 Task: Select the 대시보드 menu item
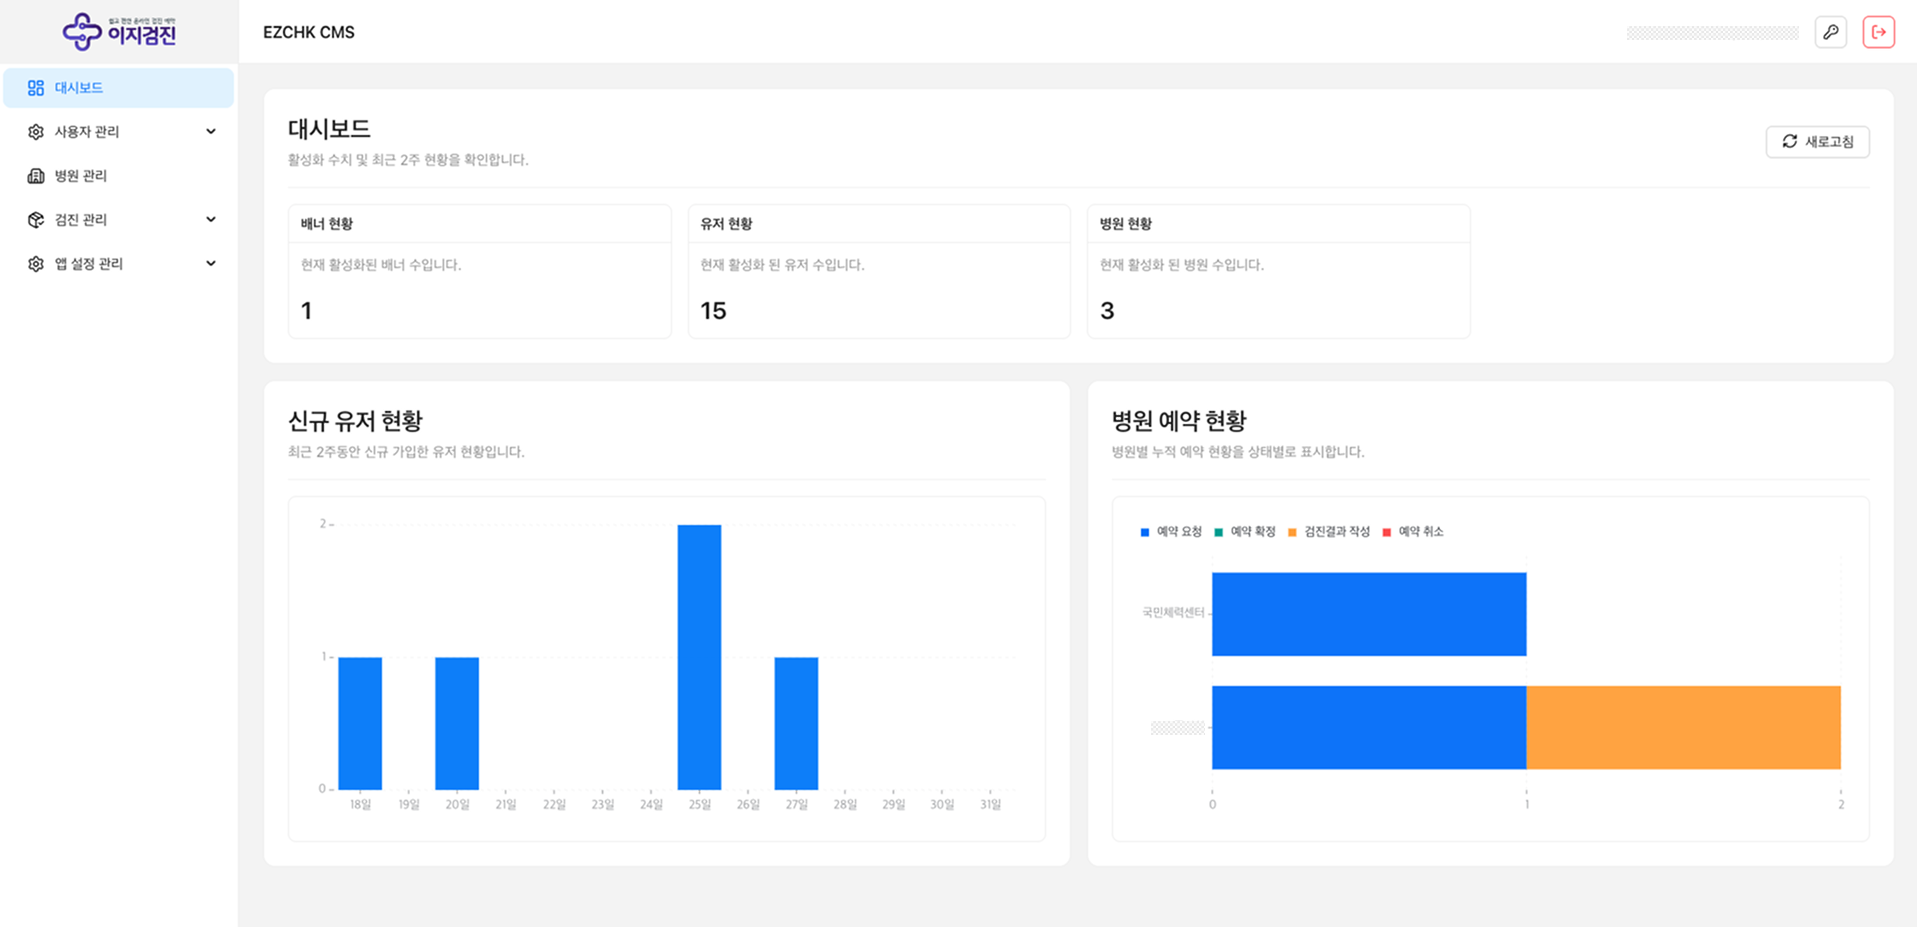[79, 88]
